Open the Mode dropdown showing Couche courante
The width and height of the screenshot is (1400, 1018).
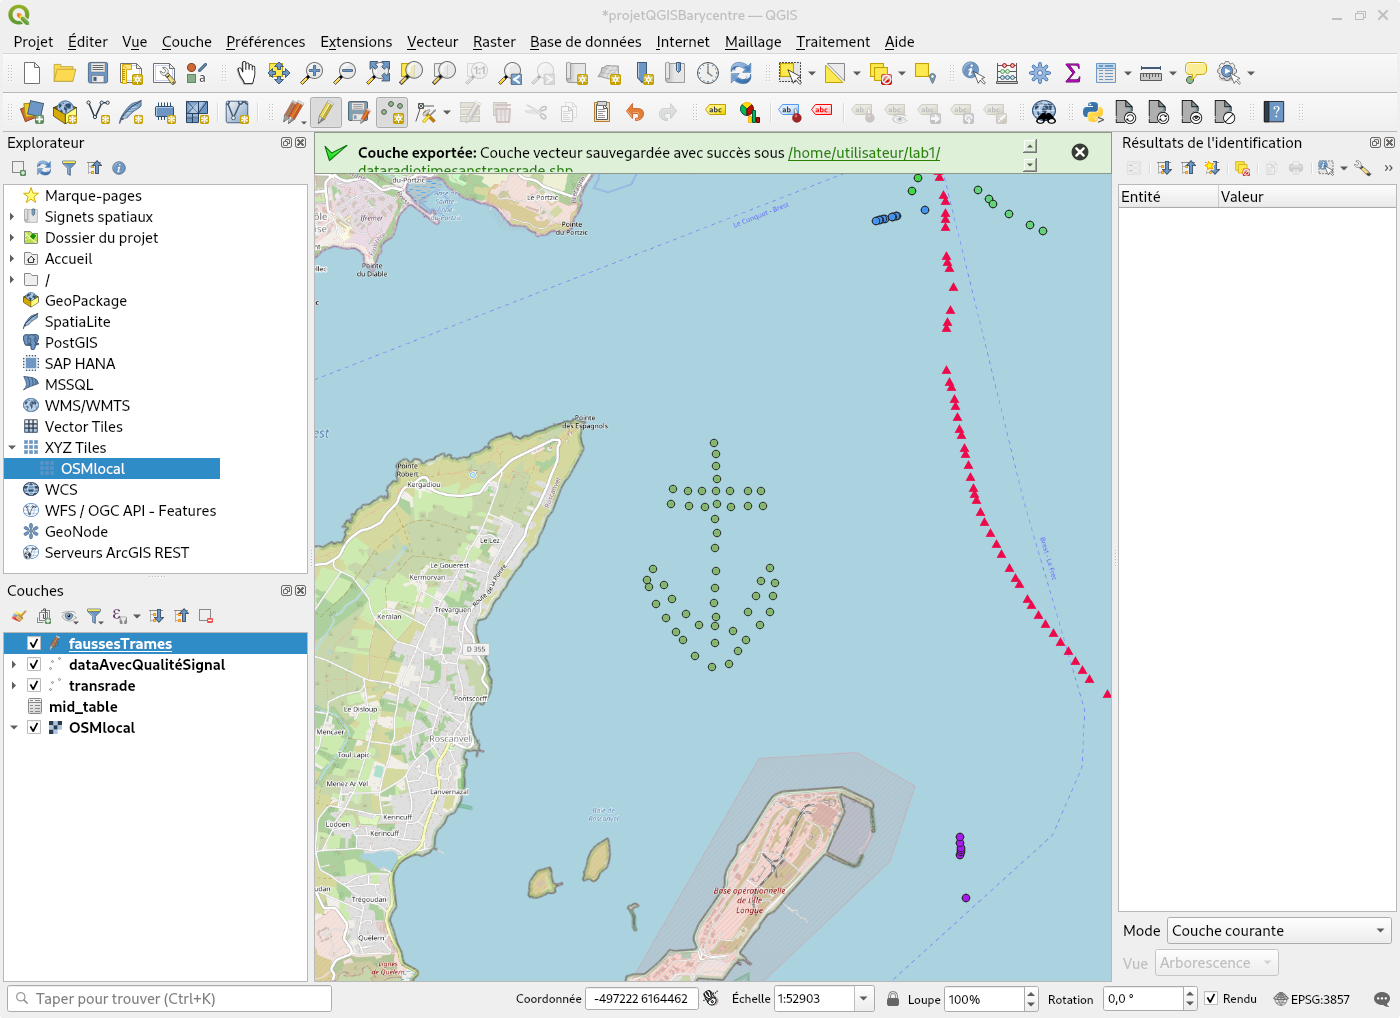(1279, 931)
